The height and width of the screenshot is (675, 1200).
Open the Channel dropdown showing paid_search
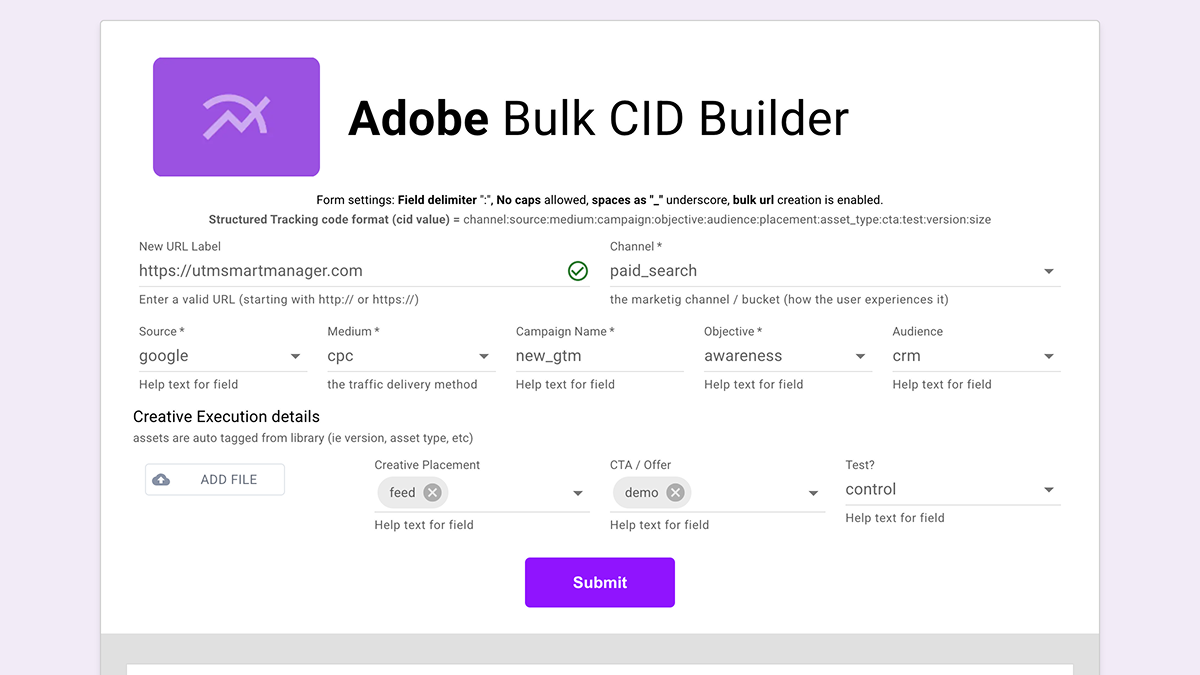pos(835,271)
